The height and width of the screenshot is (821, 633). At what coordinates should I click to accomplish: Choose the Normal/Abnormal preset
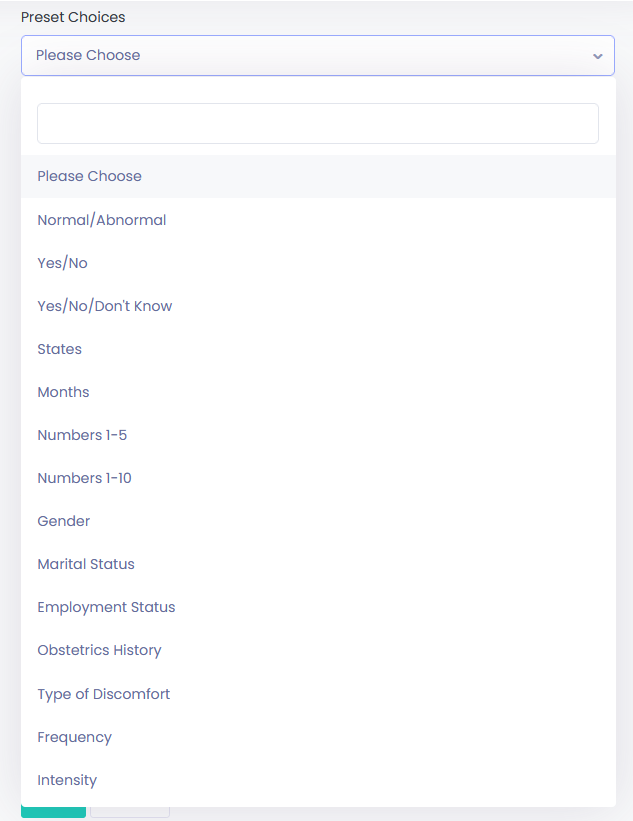pos(318,220)
